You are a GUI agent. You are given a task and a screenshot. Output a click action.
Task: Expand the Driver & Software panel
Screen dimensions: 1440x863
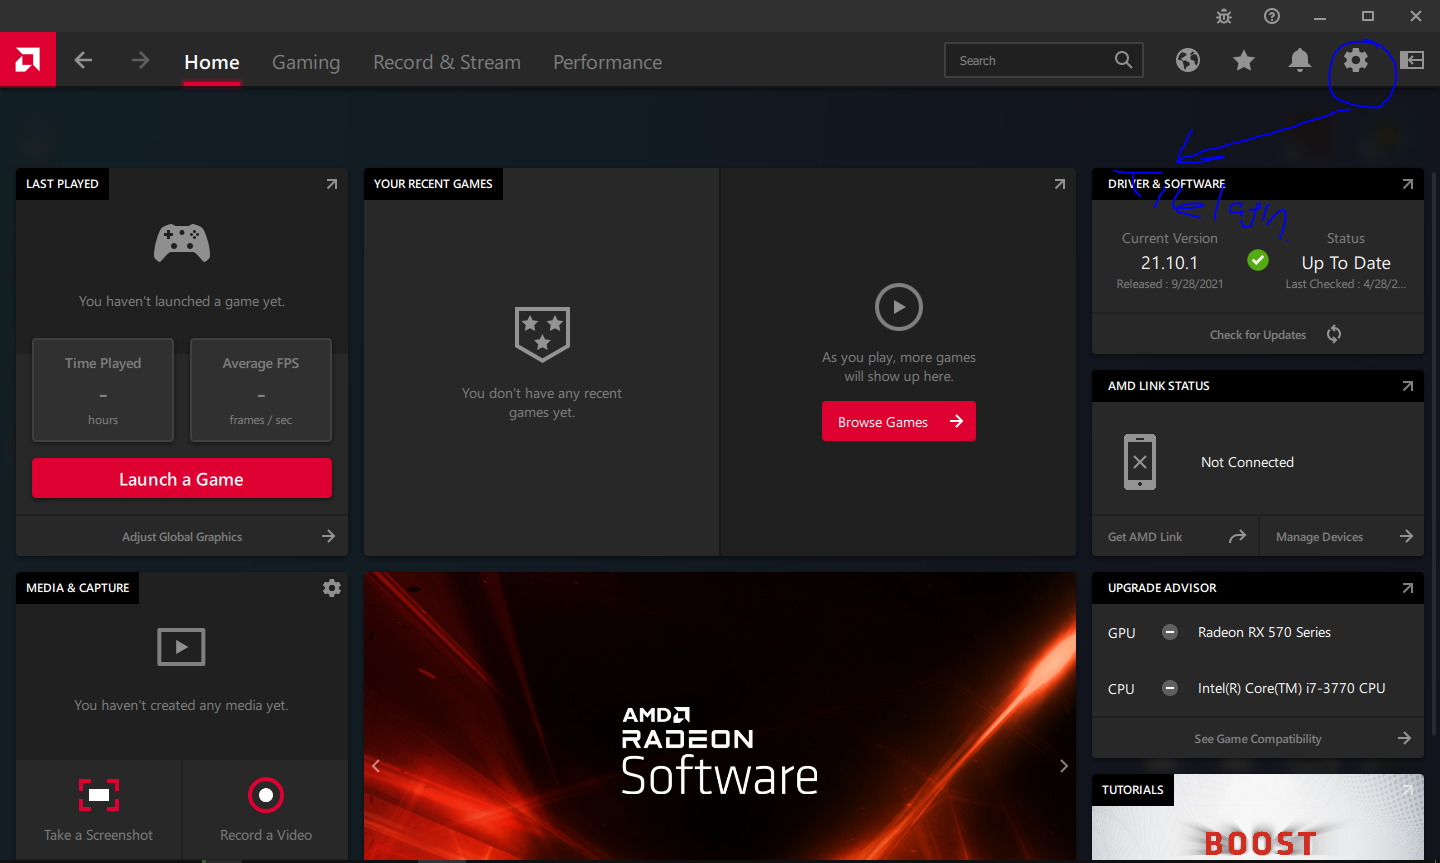1408,184
